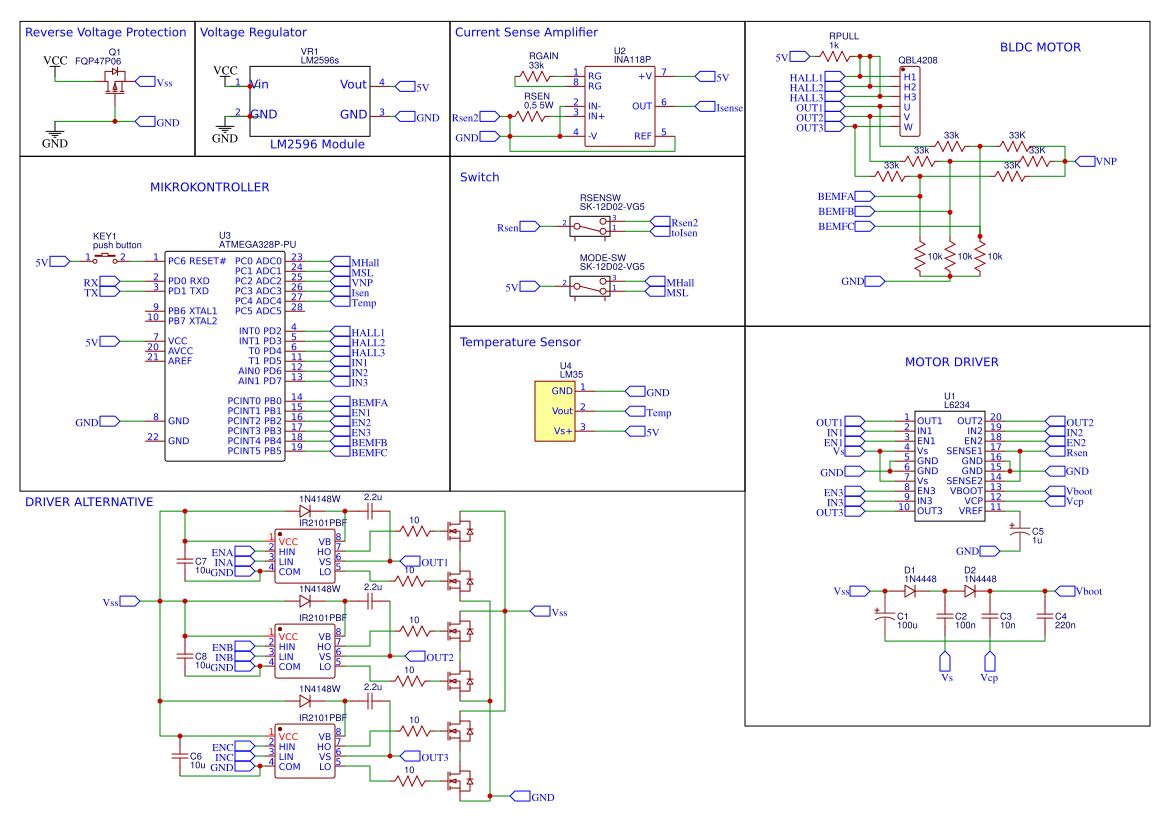Click the 'SENSE2' pin name on L6234

pos(964,481)
